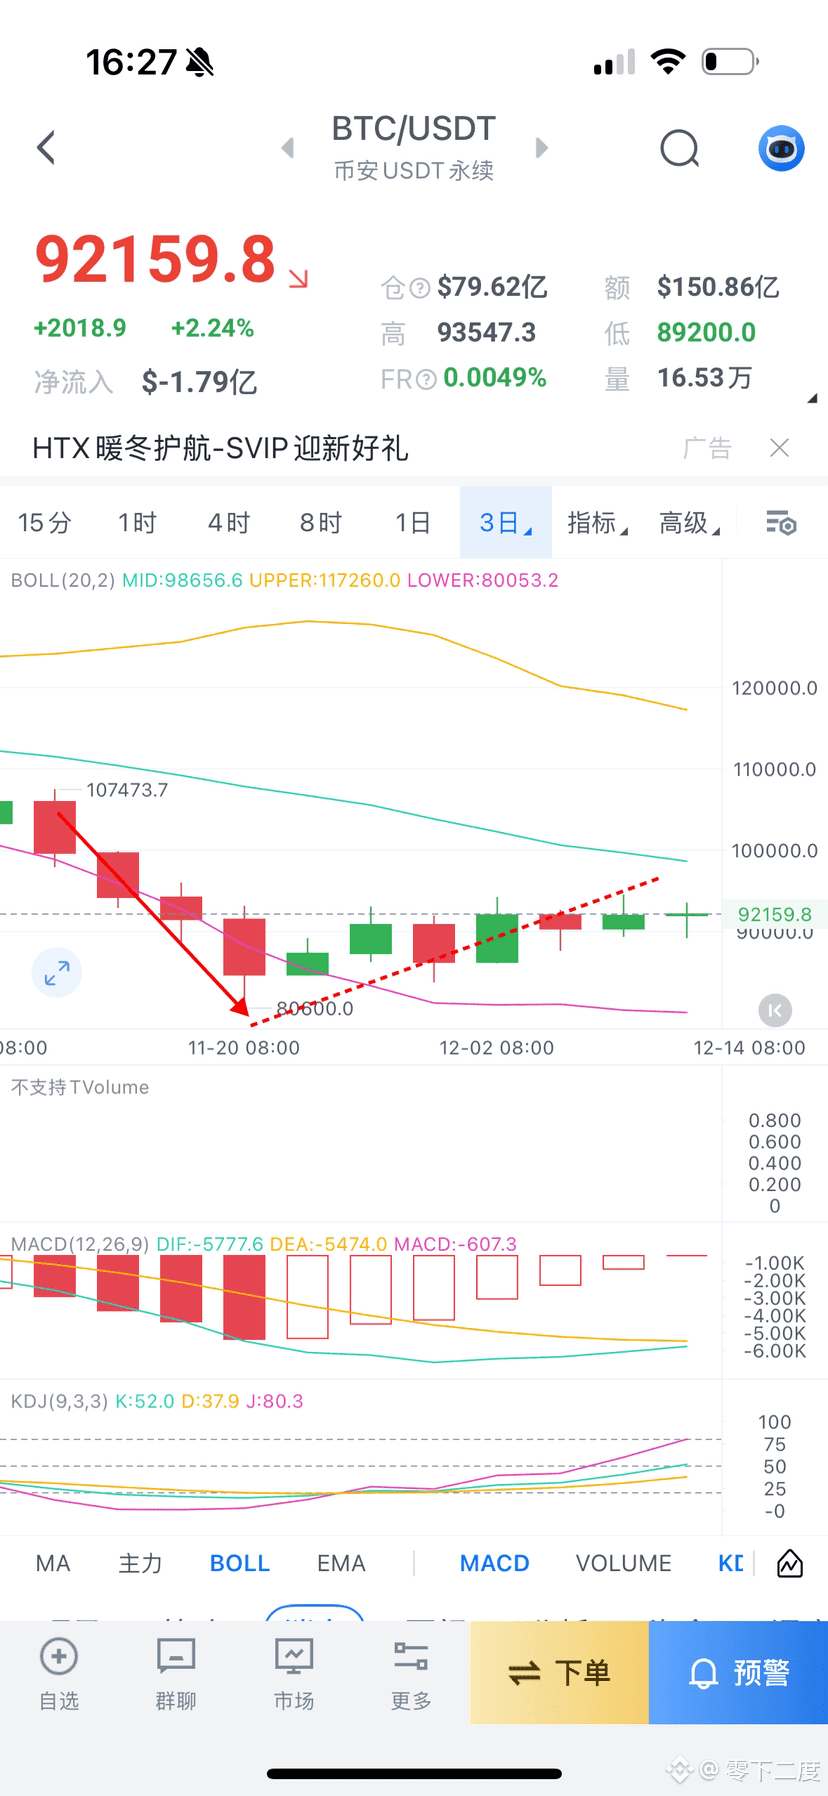
Task: Close the HTX advertisement banner
Action: click(x=779, y=448)
